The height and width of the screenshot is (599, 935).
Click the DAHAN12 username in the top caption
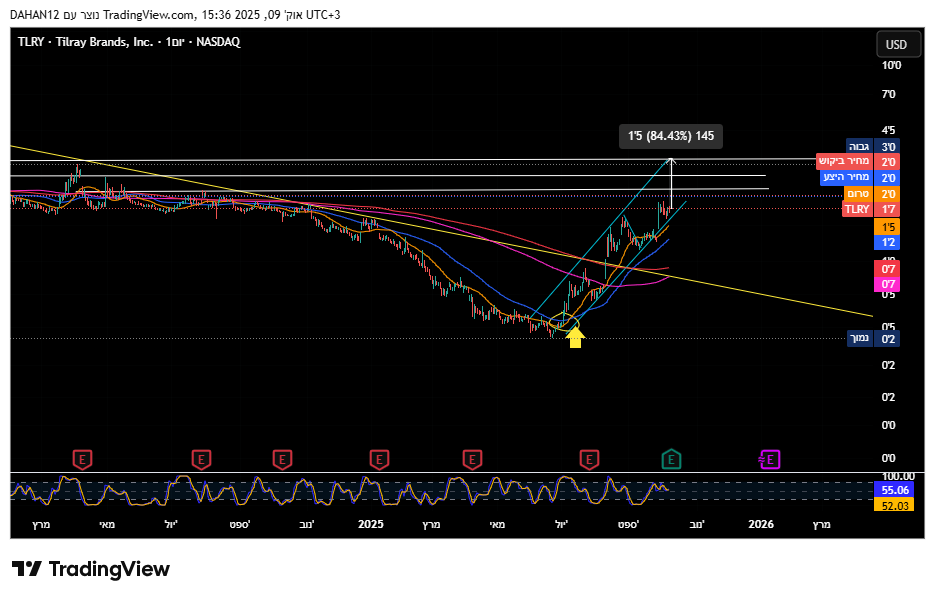pyautogui.click(x=35, y=15)
